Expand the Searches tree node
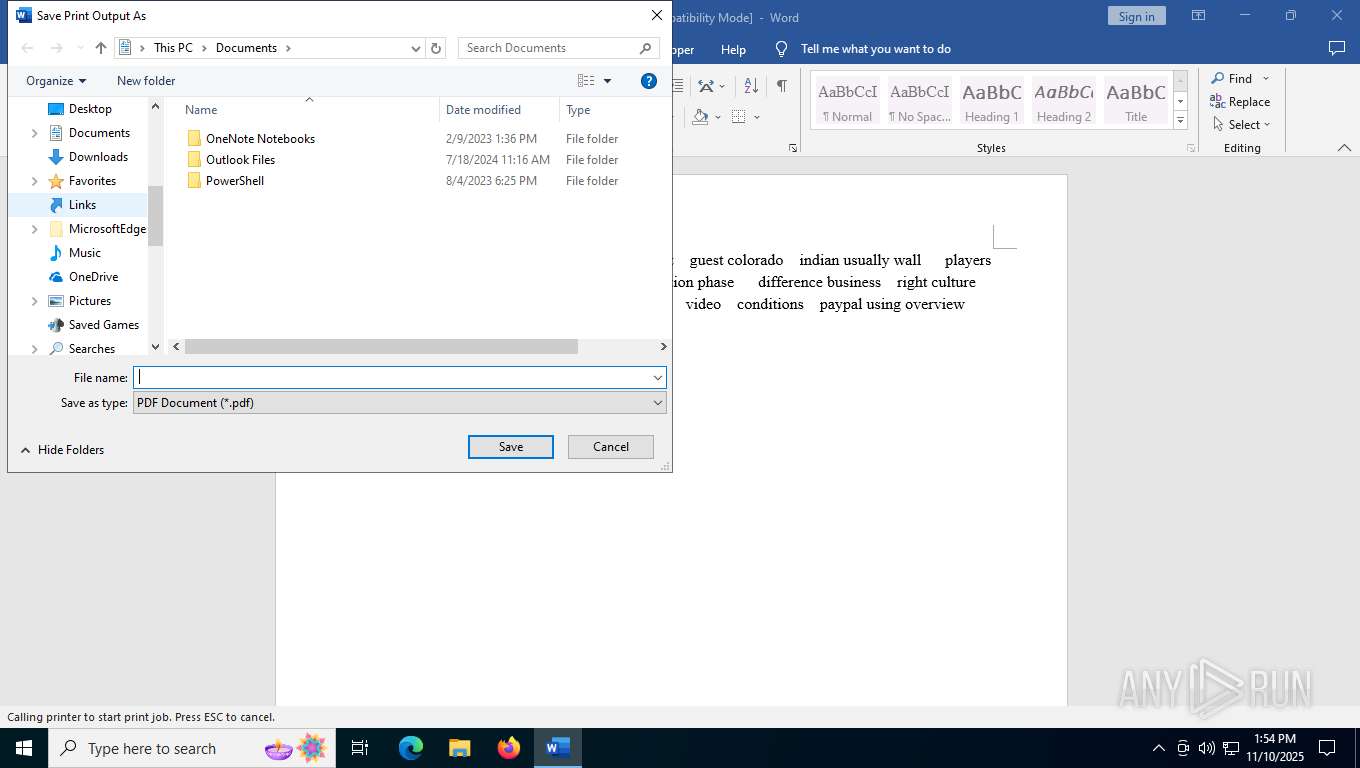Image resolution: width=1360 pixels, height=768 pixels. coord(35,349)
